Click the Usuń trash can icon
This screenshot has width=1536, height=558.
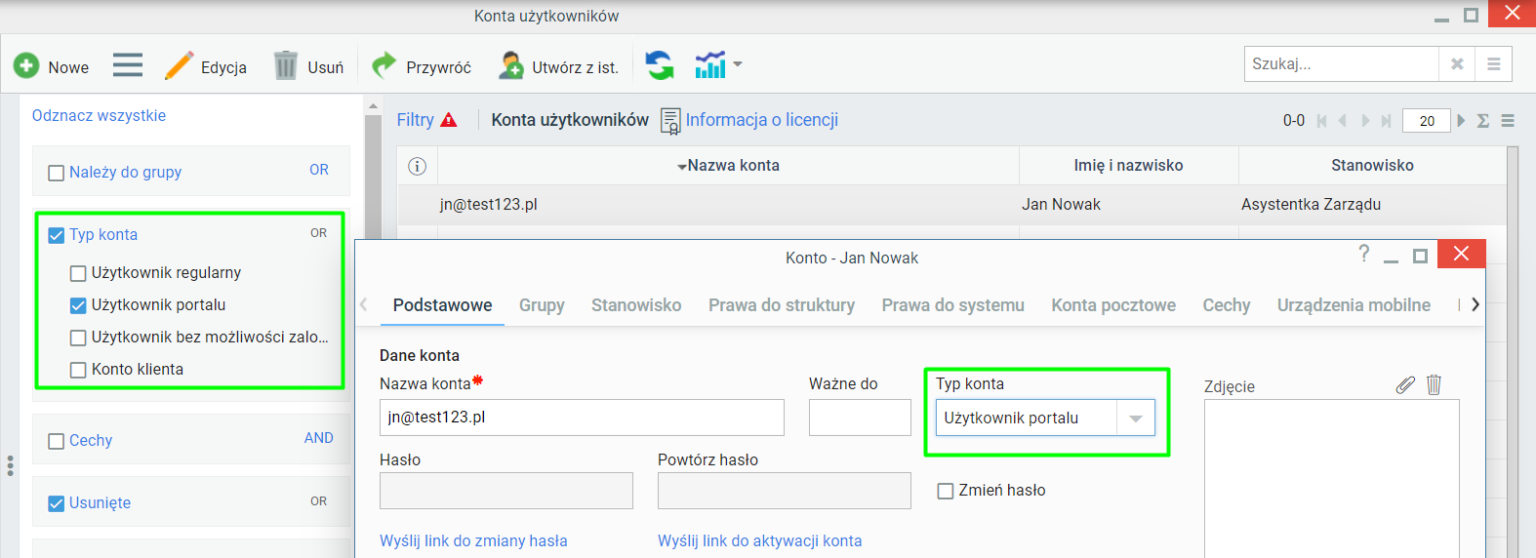(286, 66)
